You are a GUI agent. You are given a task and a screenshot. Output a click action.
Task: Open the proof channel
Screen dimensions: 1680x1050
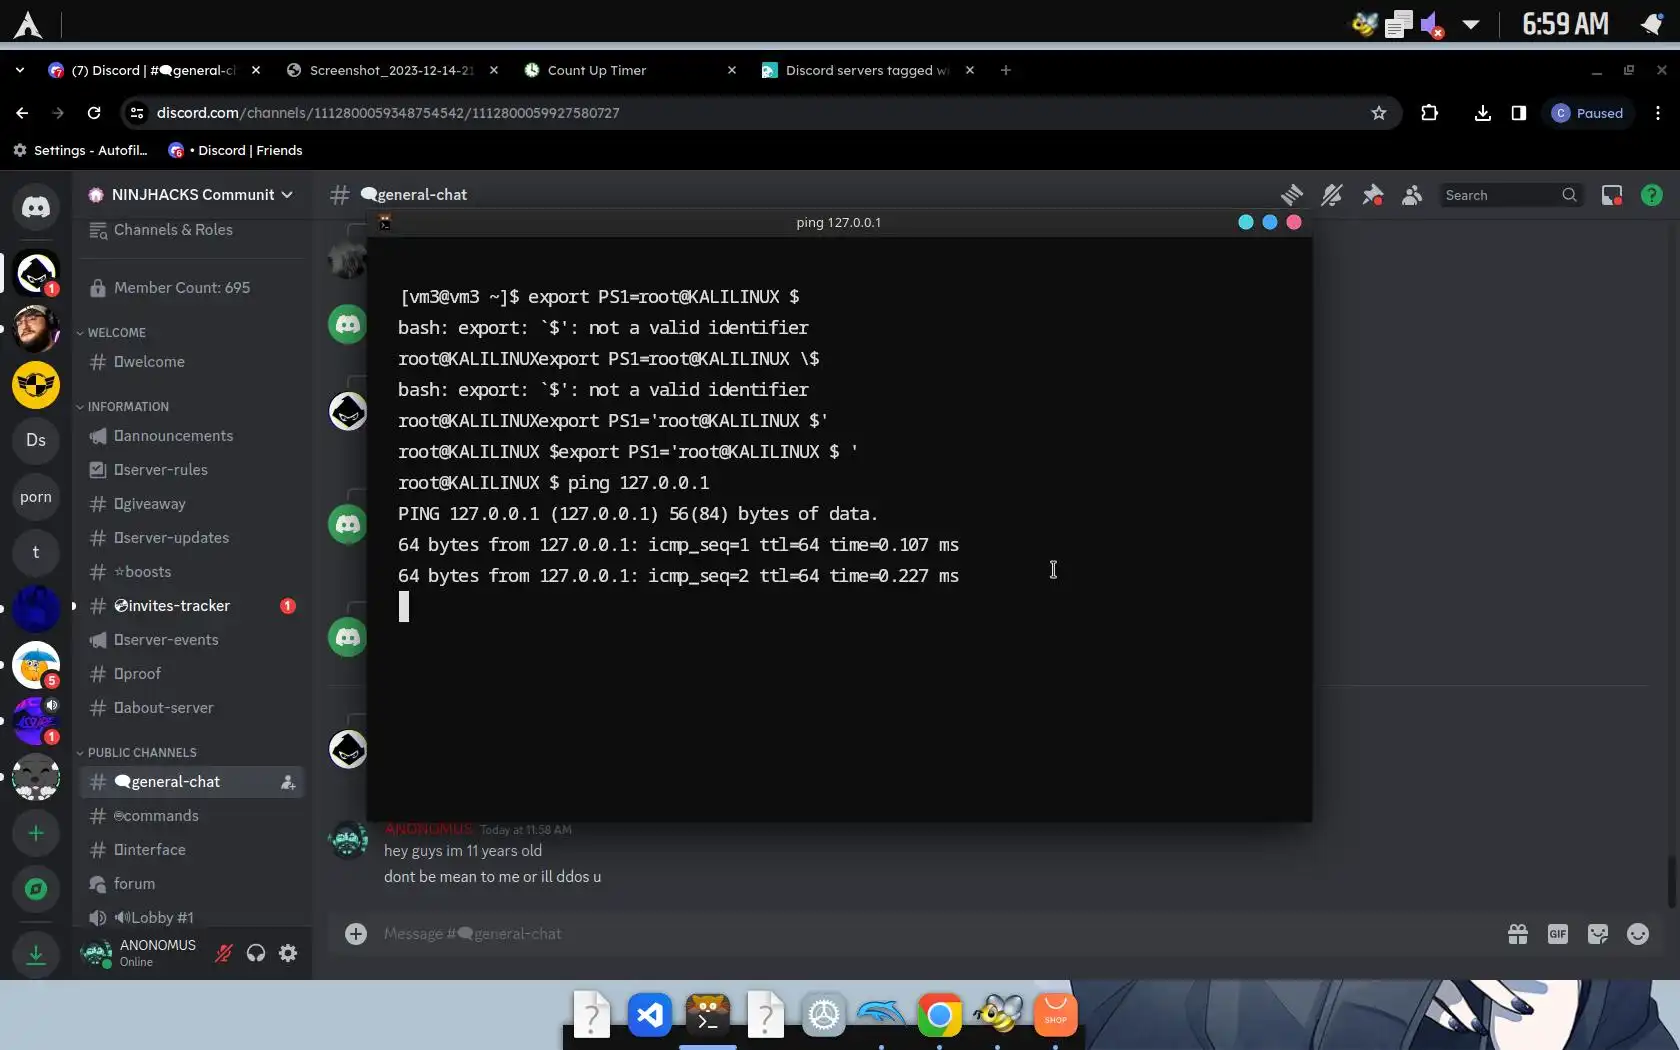pyautogui.click(x=192, y=674)
